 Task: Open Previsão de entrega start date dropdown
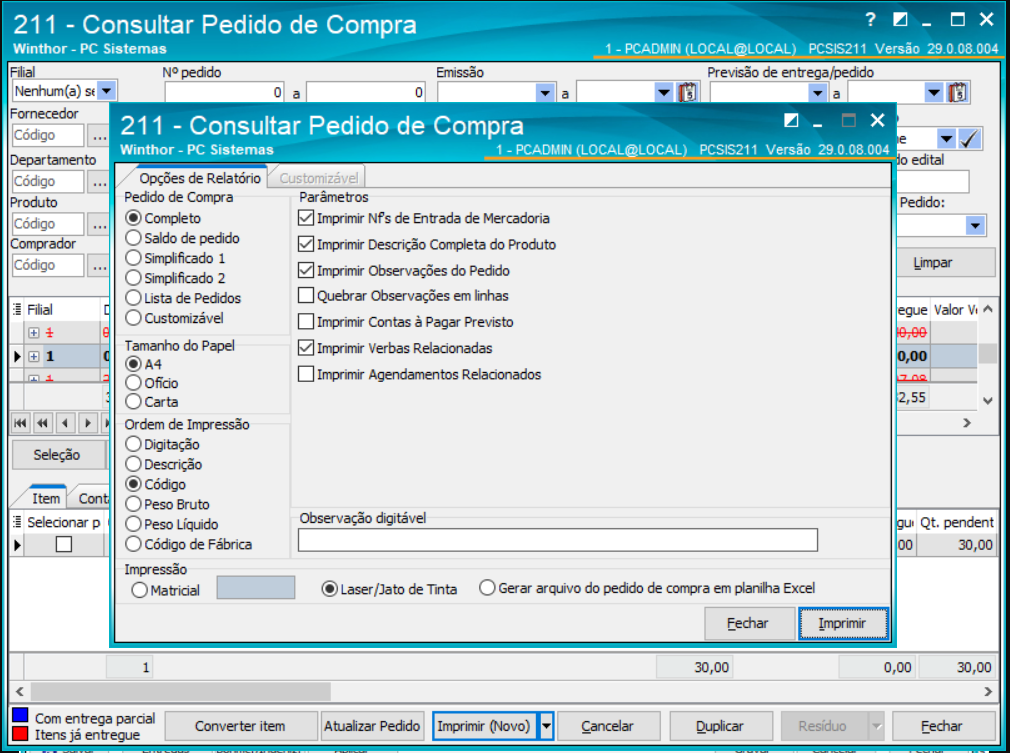point(817,93)
